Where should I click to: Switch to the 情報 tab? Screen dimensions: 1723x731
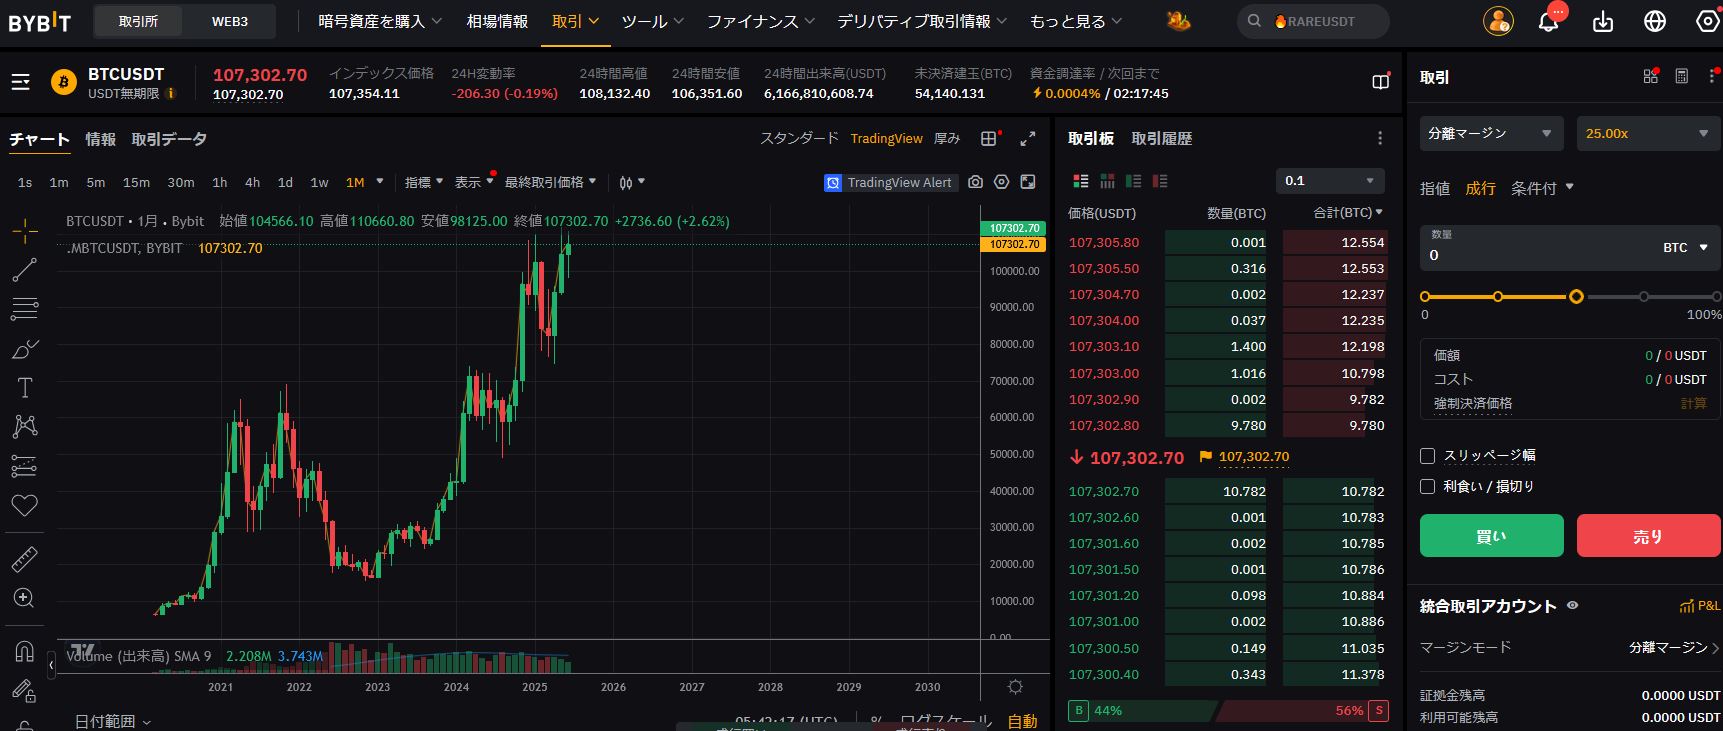pyautogui.click(x=100, y=139)
